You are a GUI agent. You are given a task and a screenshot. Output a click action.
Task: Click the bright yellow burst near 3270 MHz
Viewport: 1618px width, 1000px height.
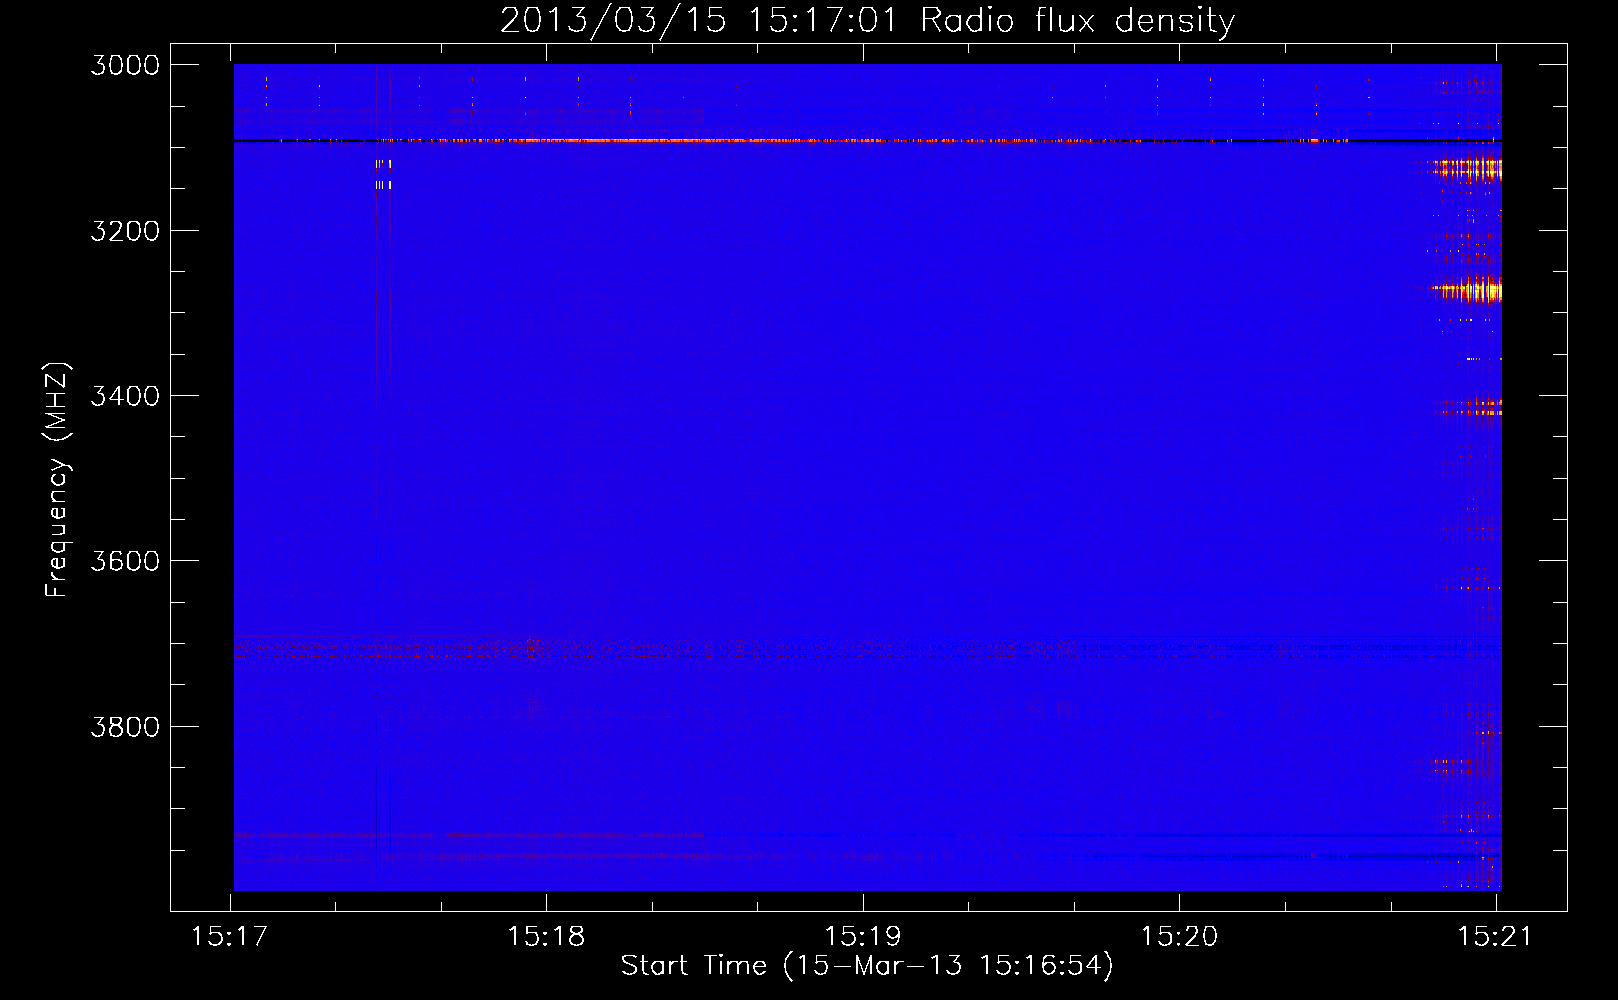click(x=1468, y=289)
